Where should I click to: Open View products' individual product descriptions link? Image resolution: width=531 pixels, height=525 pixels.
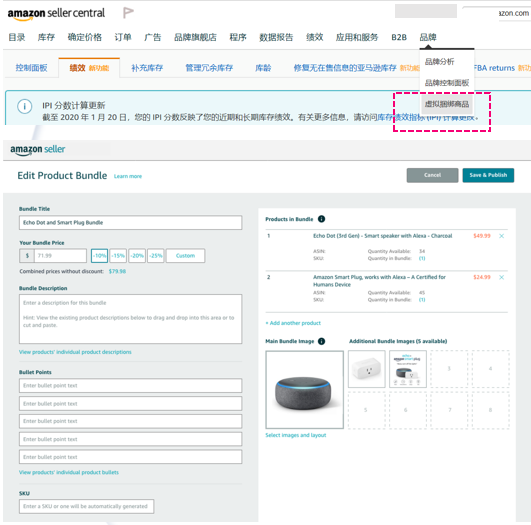point(75,352)
